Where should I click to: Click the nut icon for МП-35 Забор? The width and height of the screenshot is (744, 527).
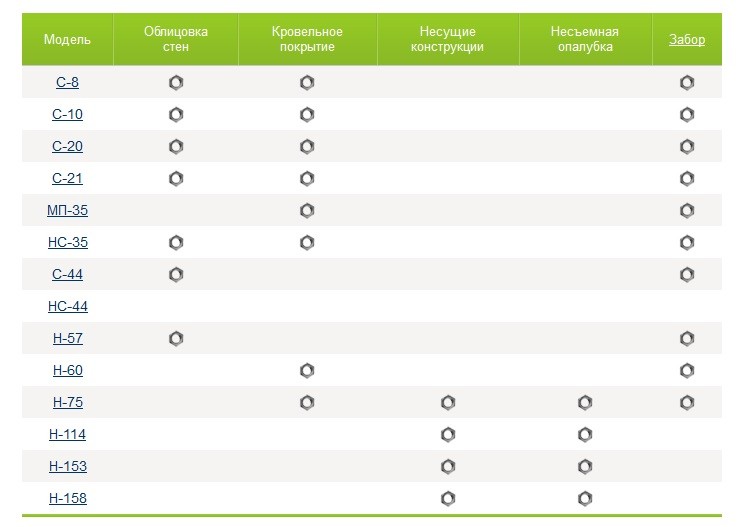tap(687, 210)
